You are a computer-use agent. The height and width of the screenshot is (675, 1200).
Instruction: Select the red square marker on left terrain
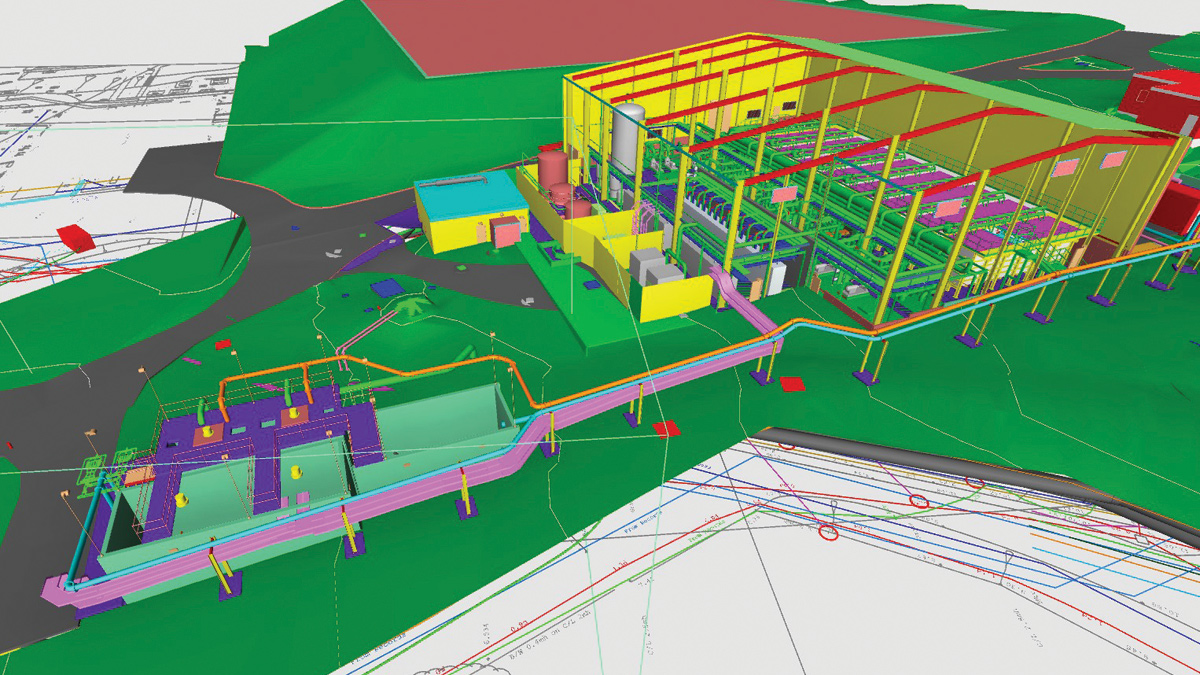pyautogui.click(x=73, y=238)
